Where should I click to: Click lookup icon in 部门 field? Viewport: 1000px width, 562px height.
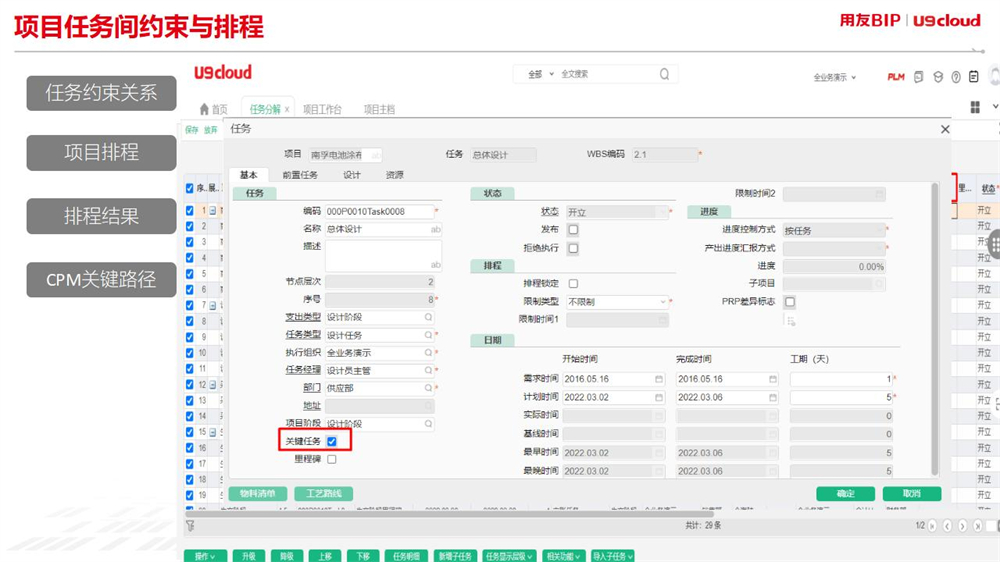429,388
